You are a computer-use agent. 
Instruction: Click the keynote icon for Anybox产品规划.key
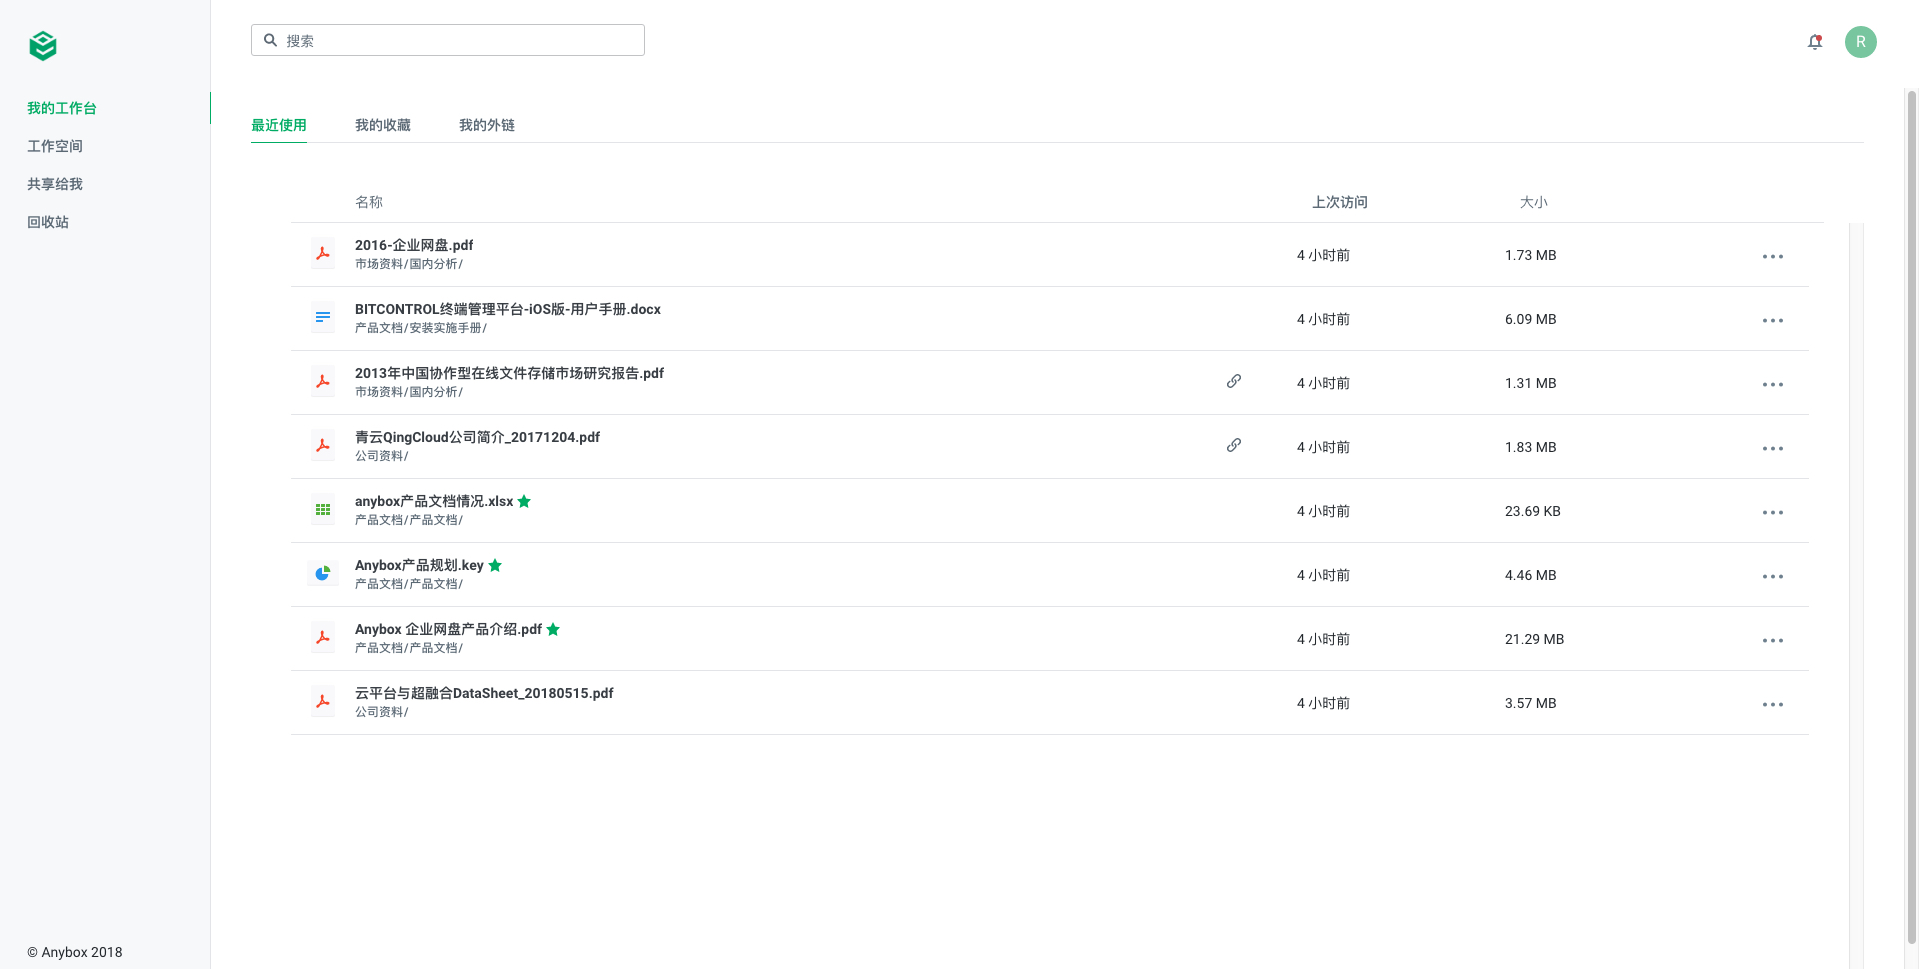(x=323, y=574)
